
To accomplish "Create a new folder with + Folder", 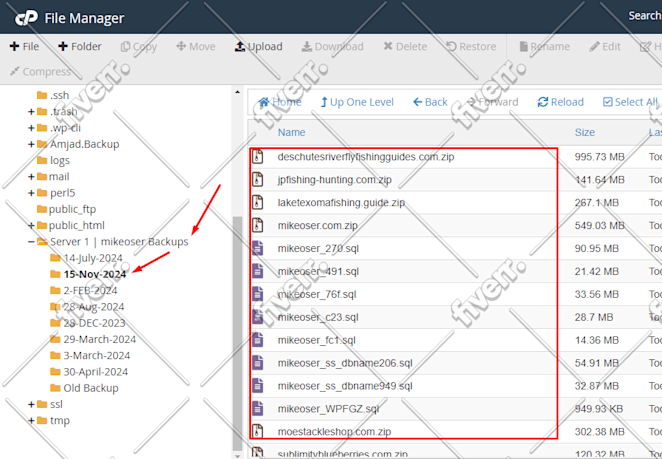I will point(80,46).
